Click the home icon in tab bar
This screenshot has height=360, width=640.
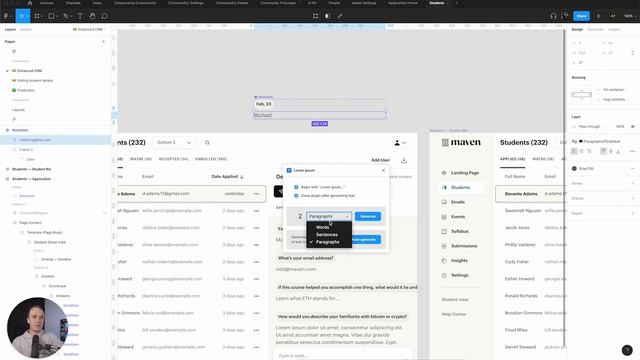[x=29, y=3]
